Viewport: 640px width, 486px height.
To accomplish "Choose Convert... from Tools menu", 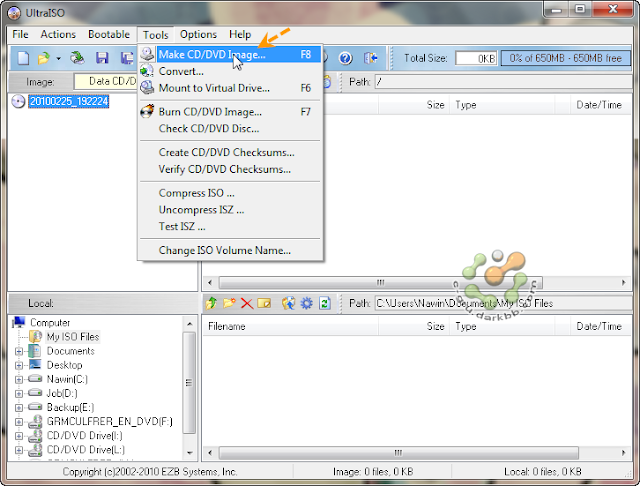I will click(230, 71).
